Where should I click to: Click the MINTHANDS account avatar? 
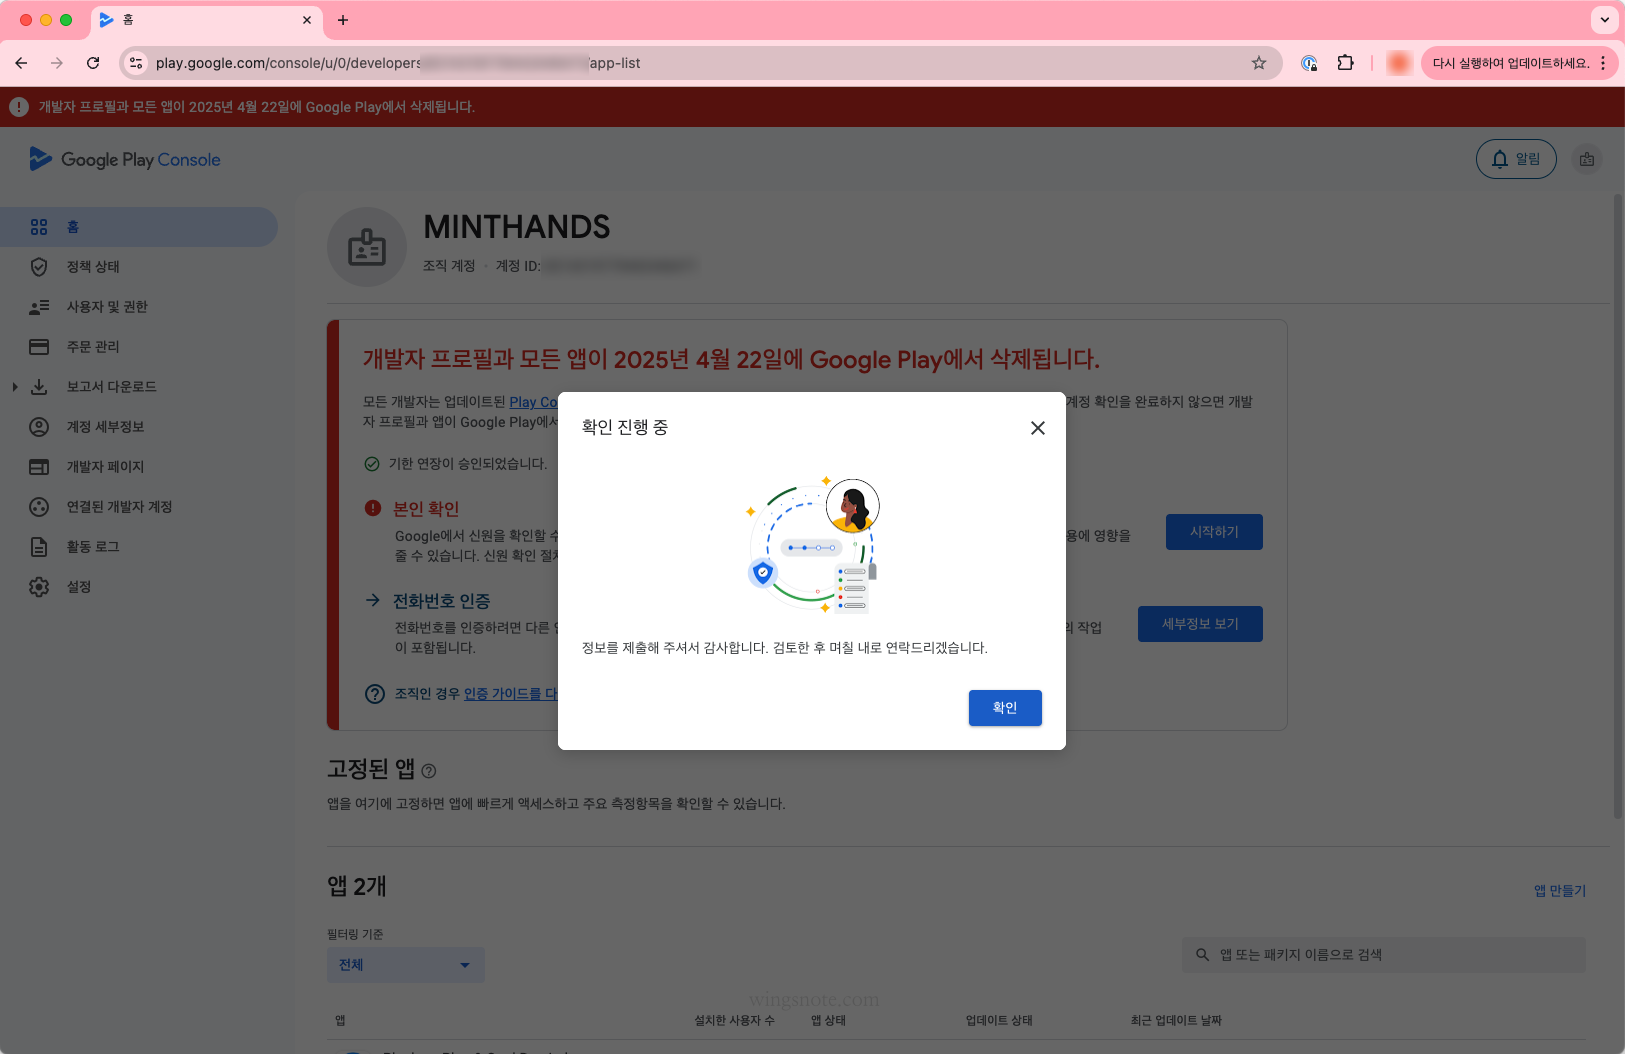point(367,247)
